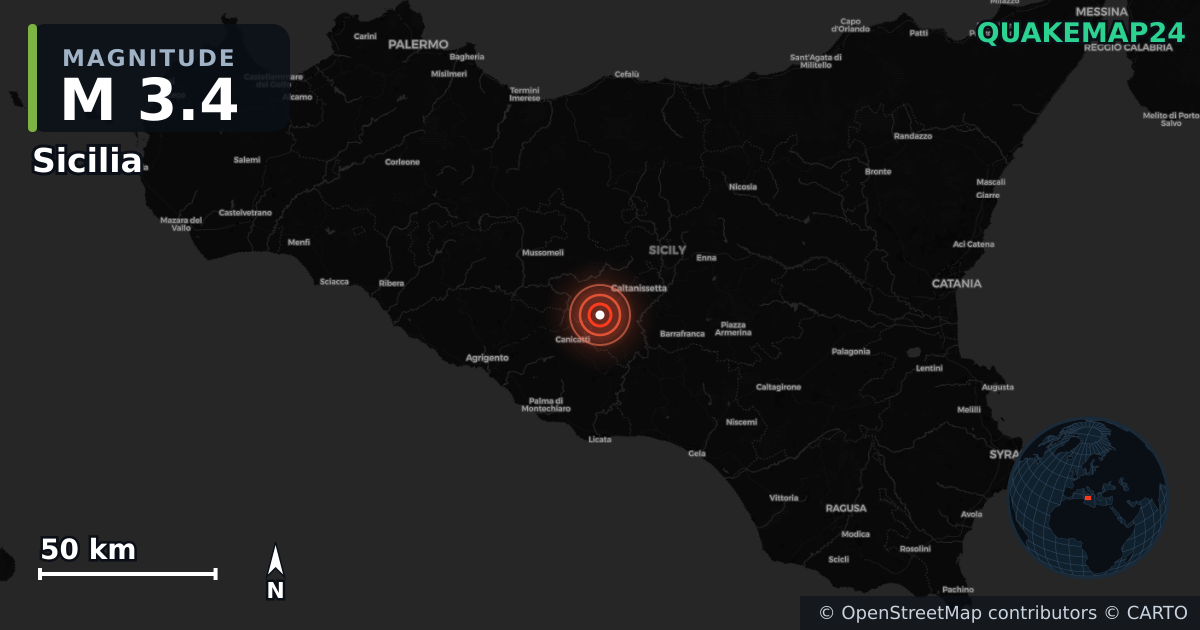Click the Bagheria town label

(467, 57)
